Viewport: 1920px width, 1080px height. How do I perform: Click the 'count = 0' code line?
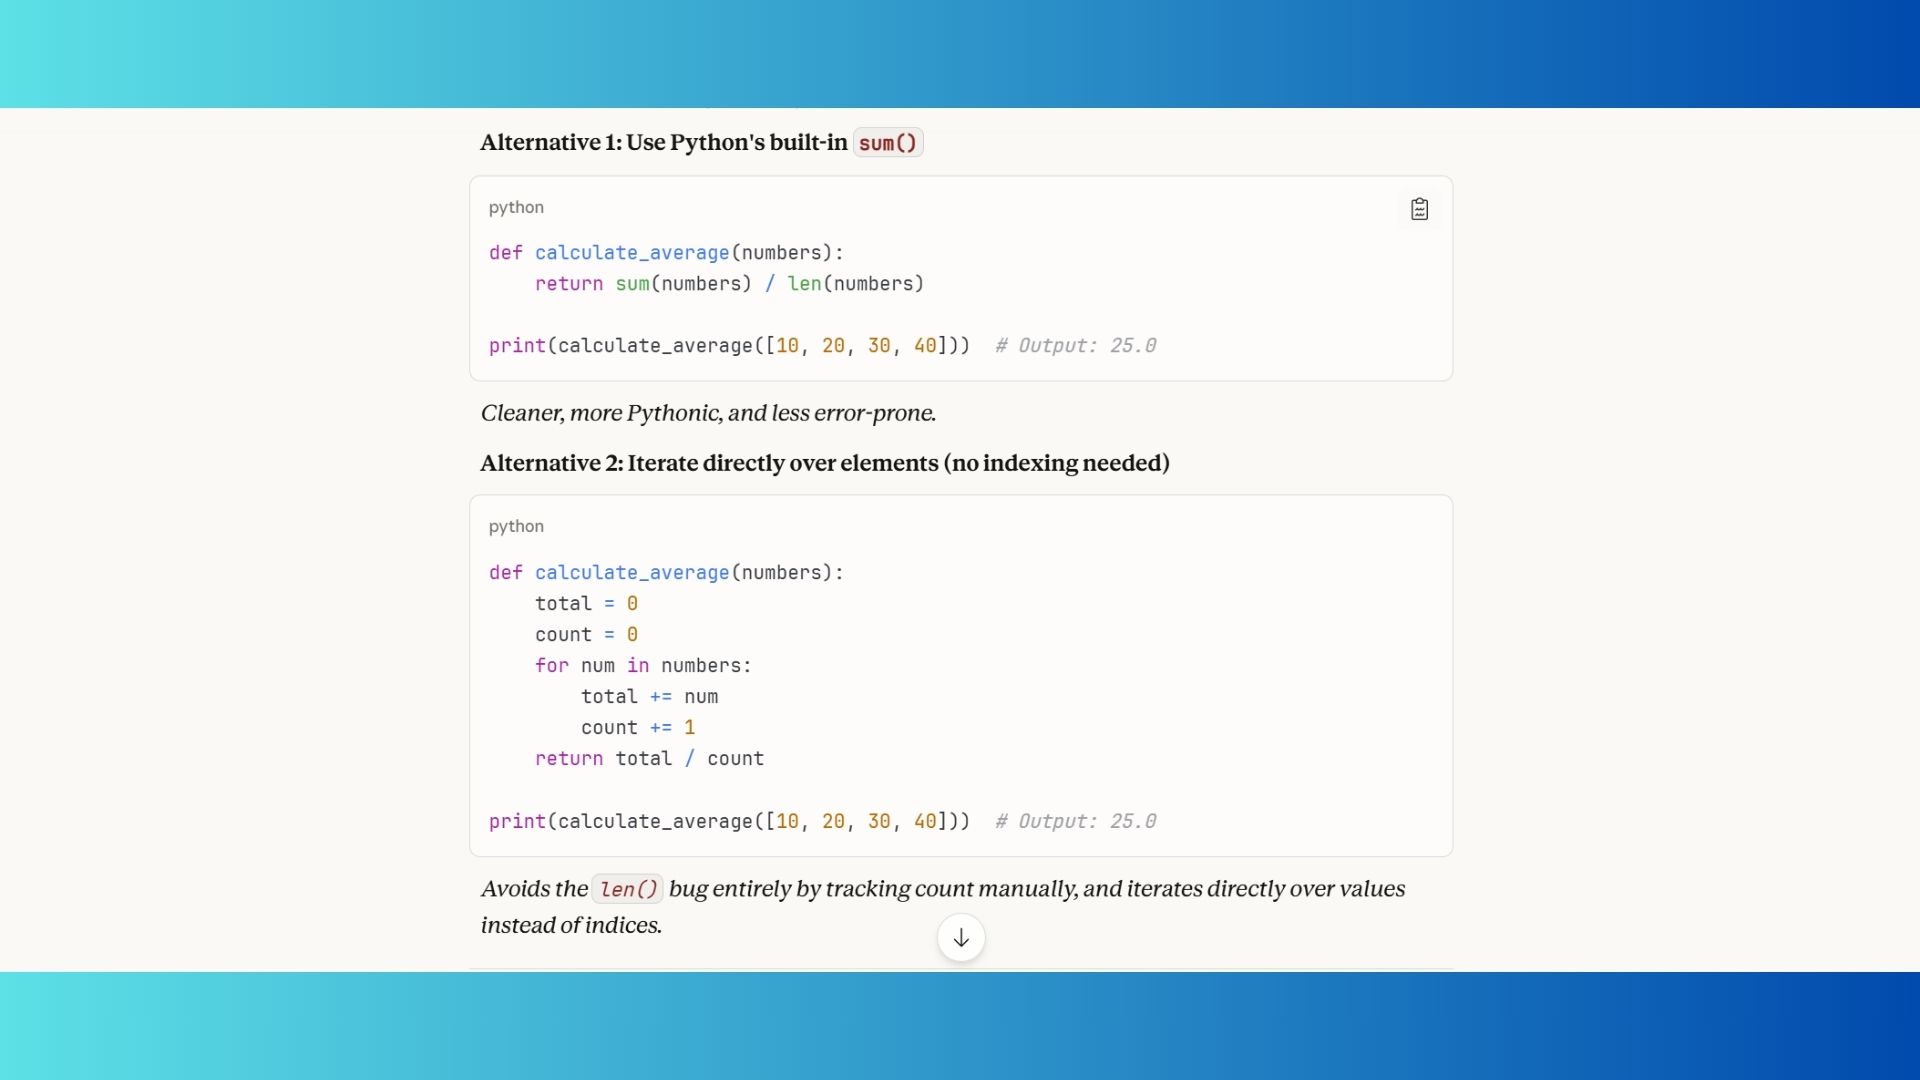[x=586, y=635]
